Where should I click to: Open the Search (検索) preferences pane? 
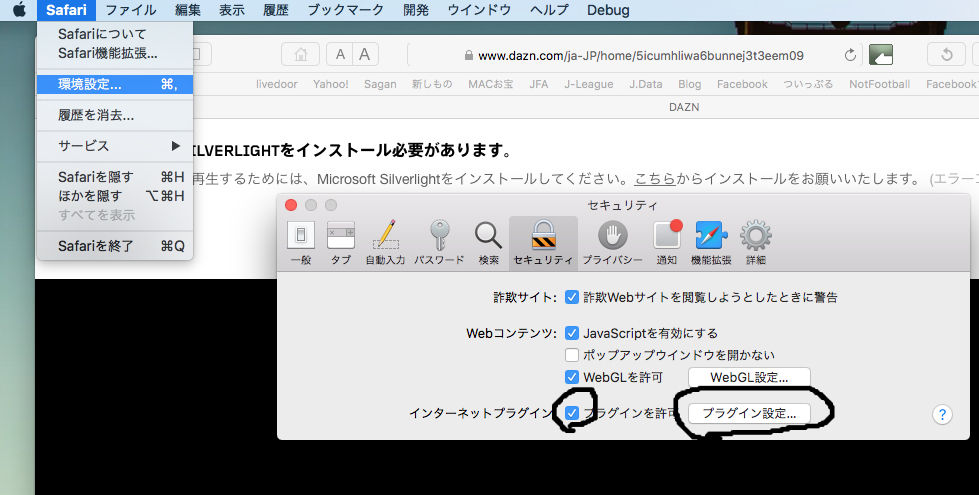pos(488,243)
